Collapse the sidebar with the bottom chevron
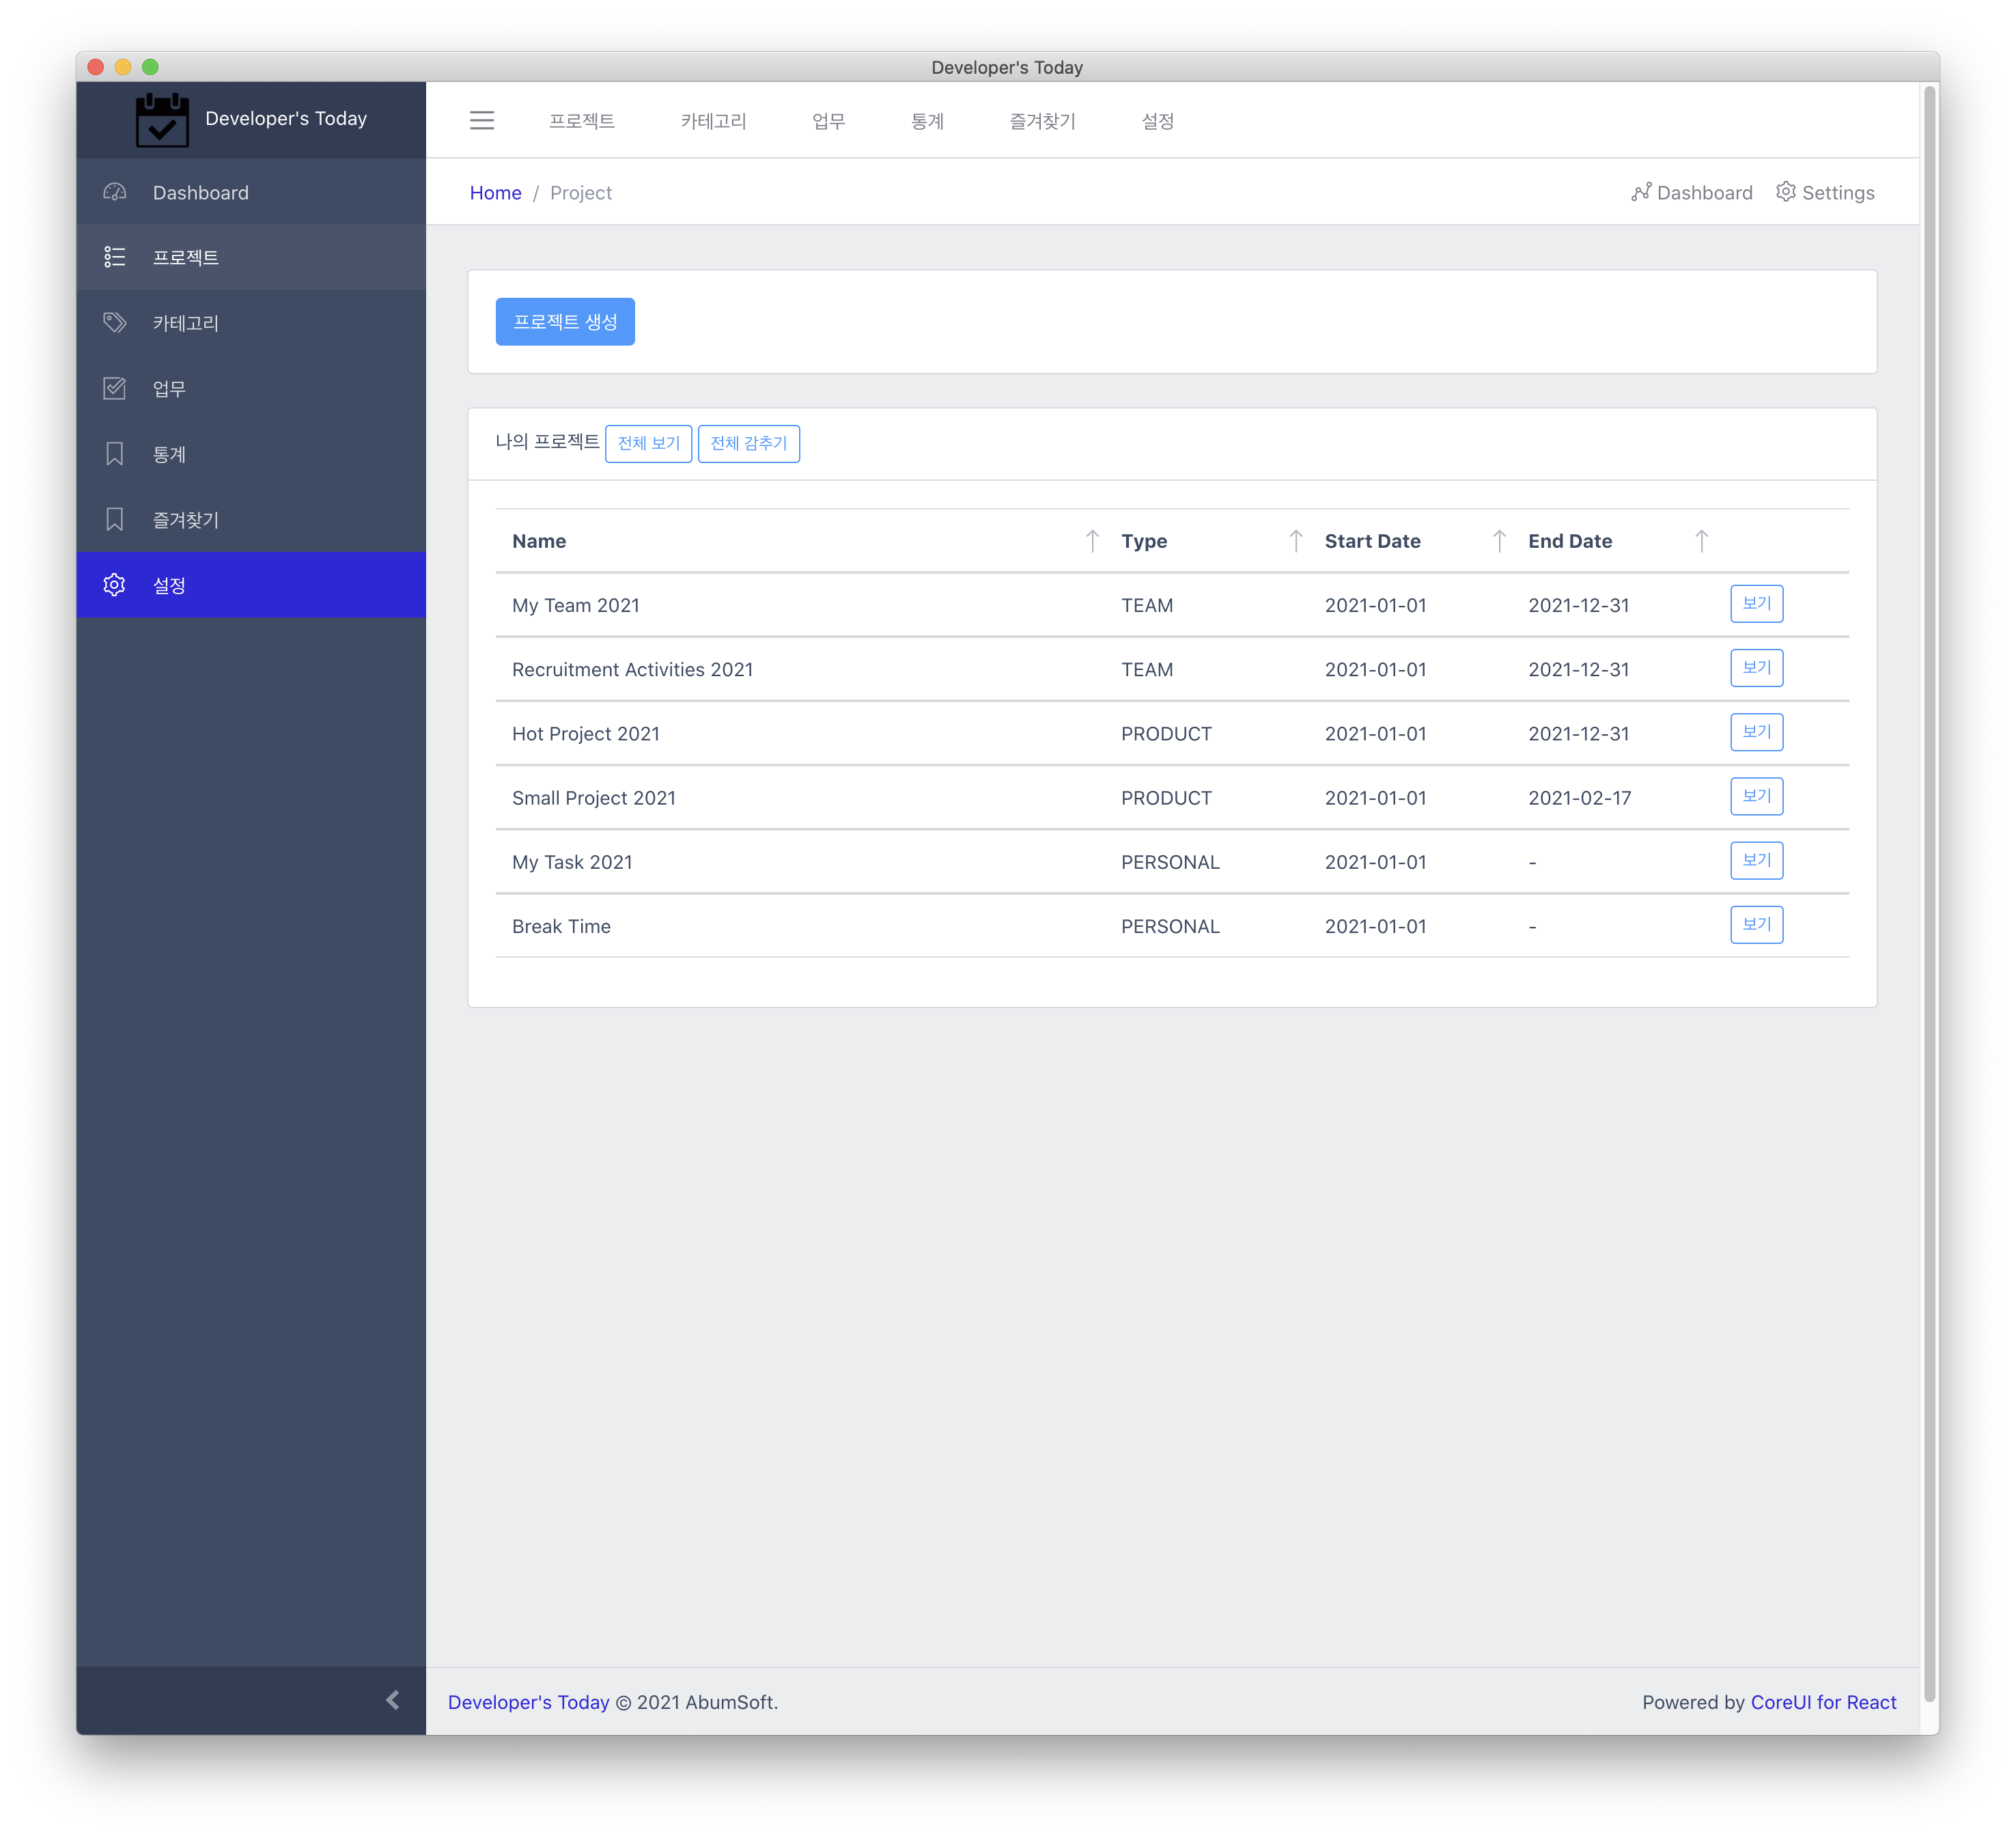Screen dimensions: 2016x1836 click(x=393, y=1700)
